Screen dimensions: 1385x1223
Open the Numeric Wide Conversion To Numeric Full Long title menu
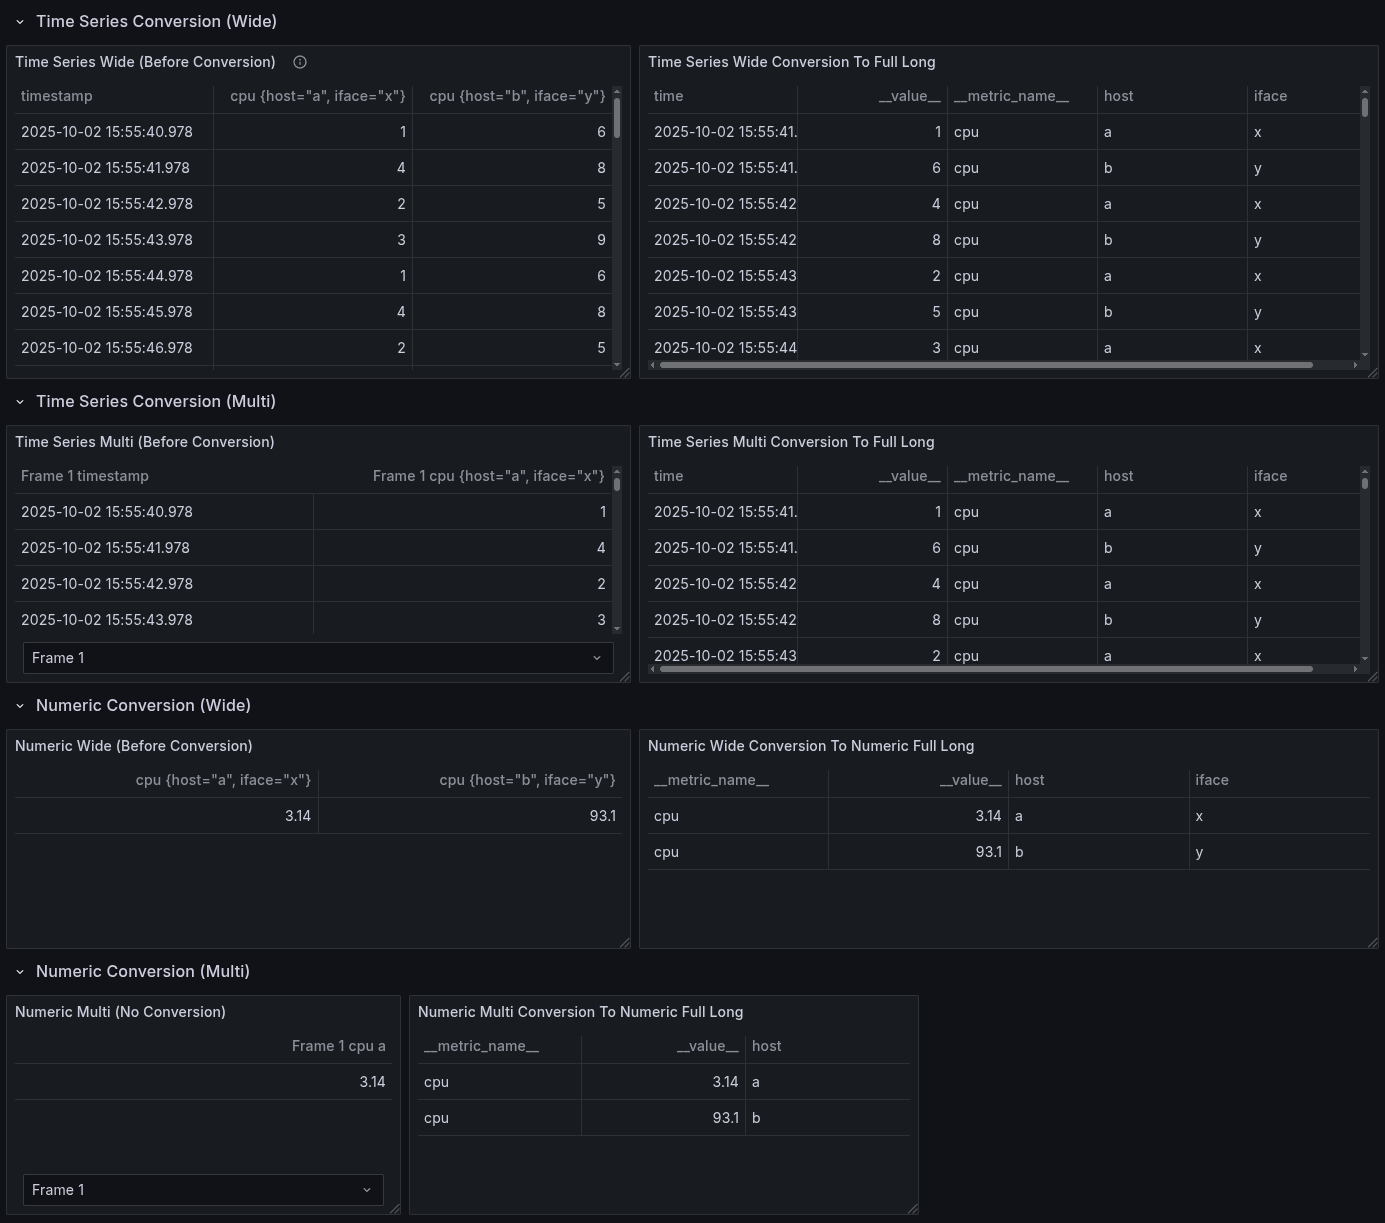pos(810,746)
